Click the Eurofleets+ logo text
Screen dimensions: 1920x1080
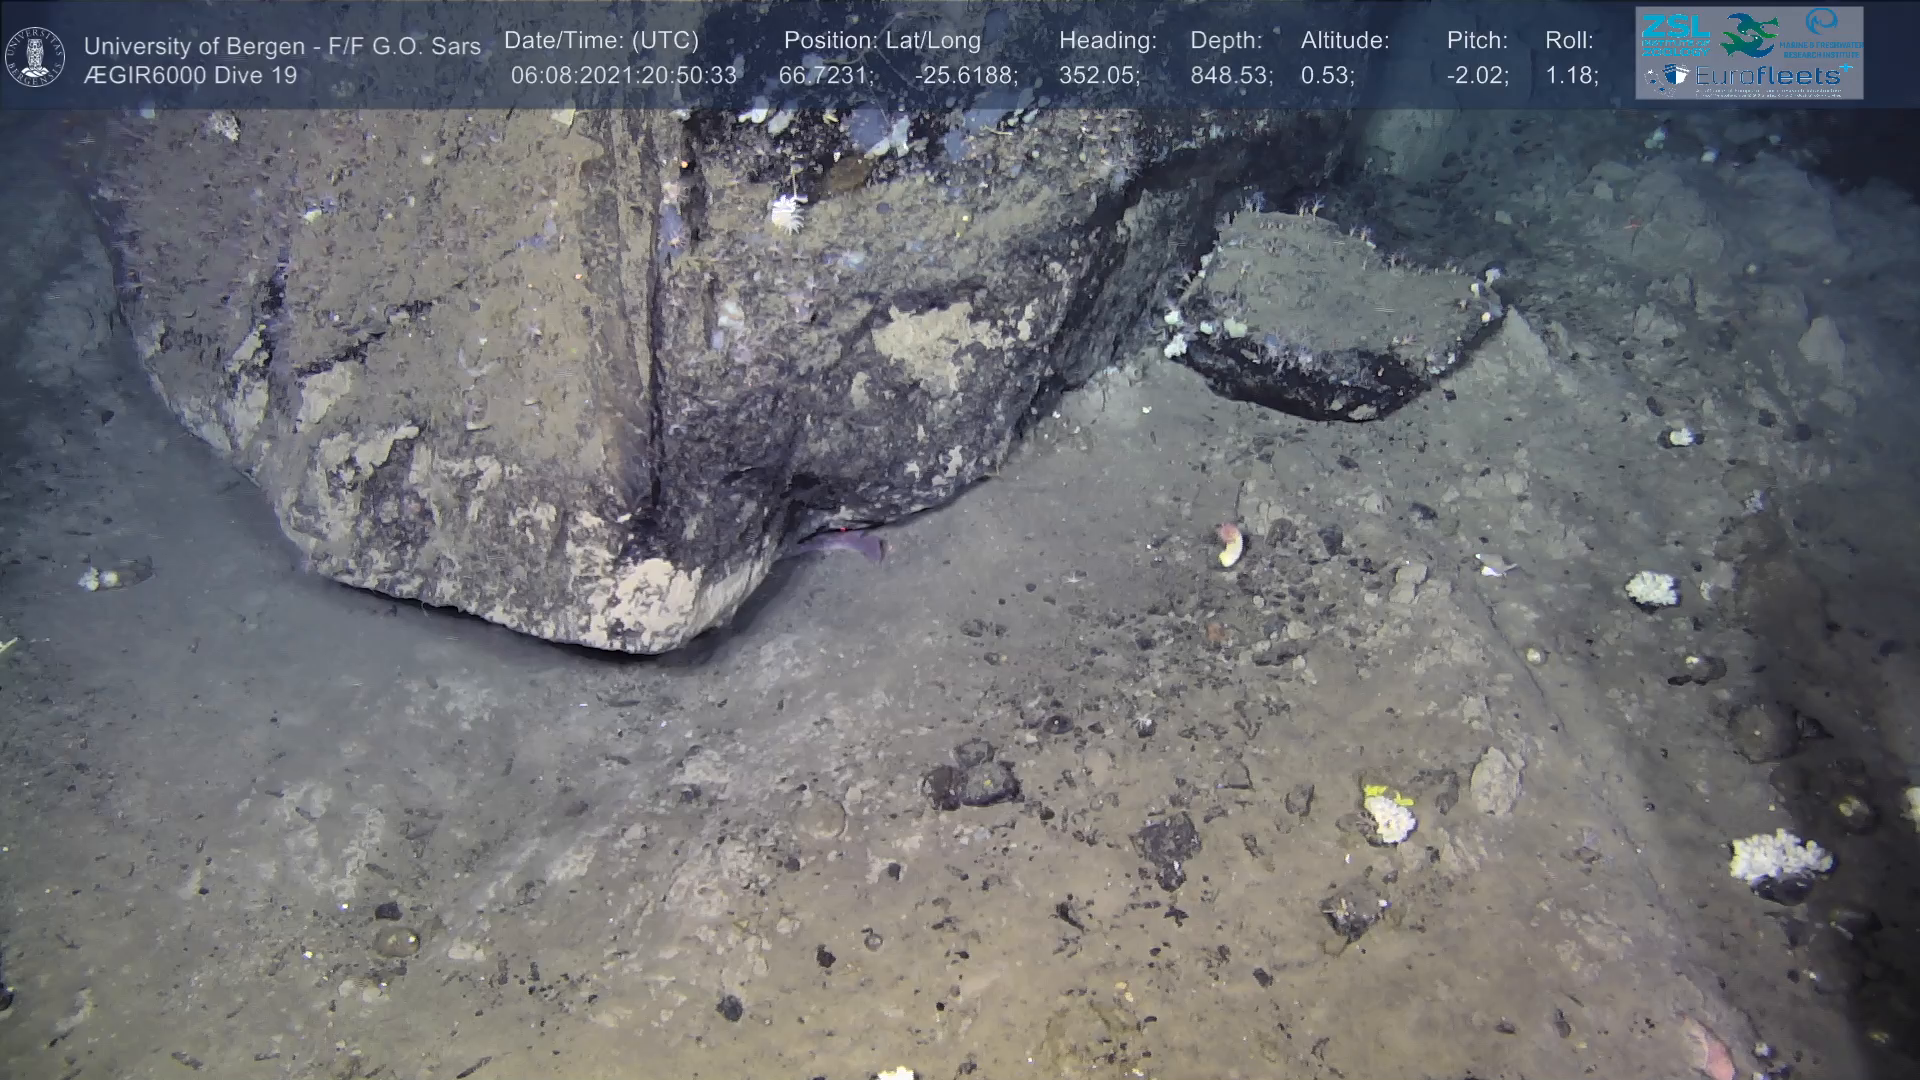click(1770, 75)
